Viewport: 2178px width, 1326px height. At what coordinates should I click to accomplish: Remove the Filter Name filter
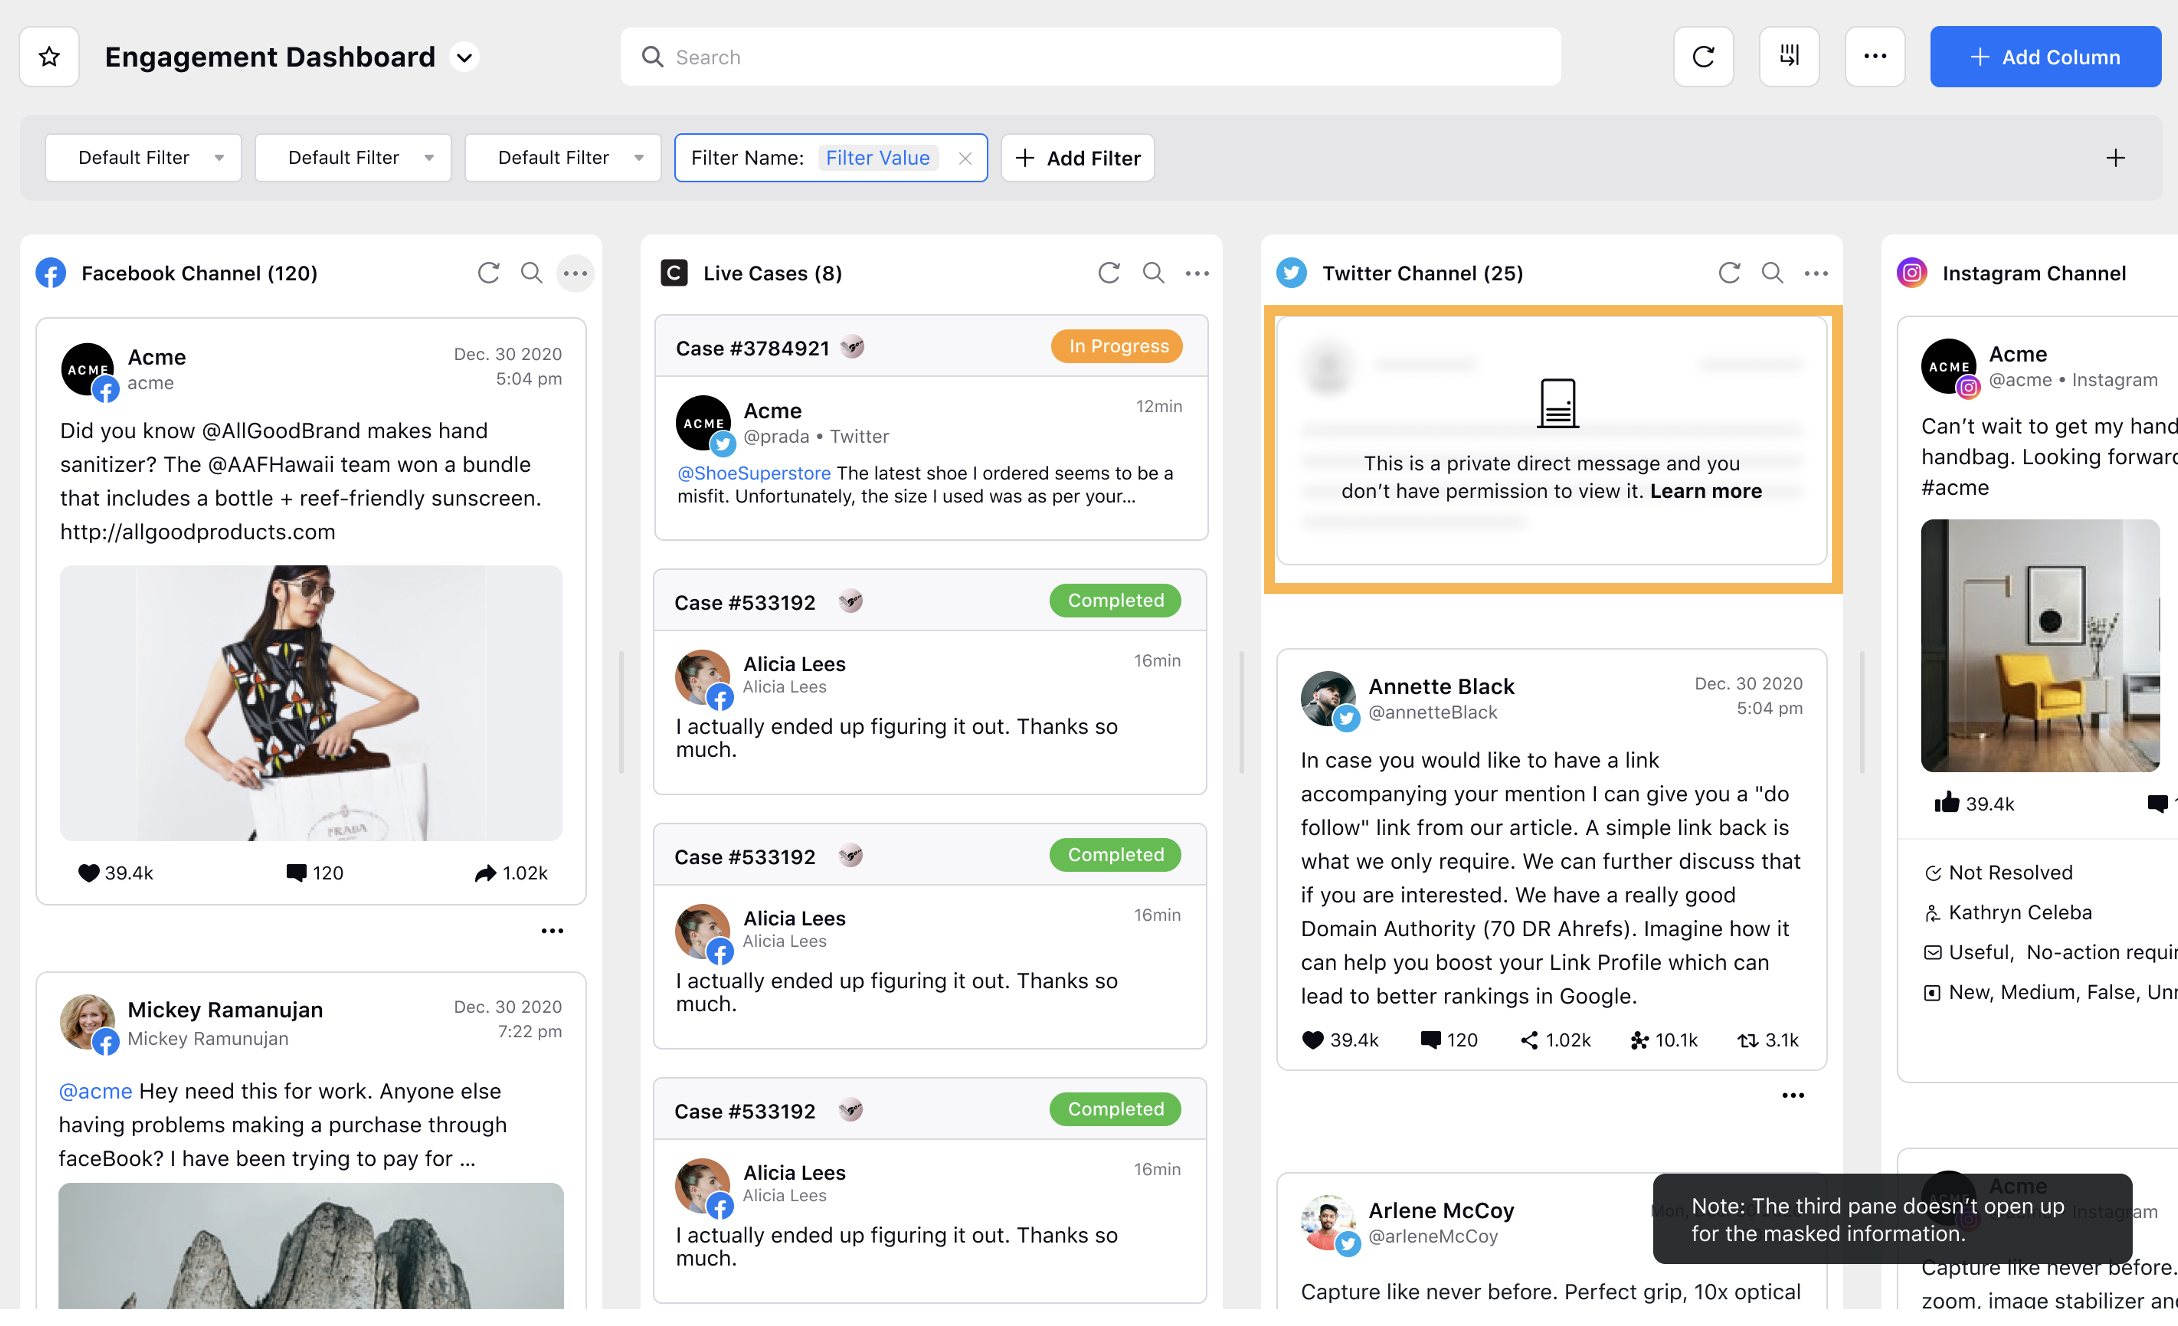pyautogui.click(x=965, y=158)
